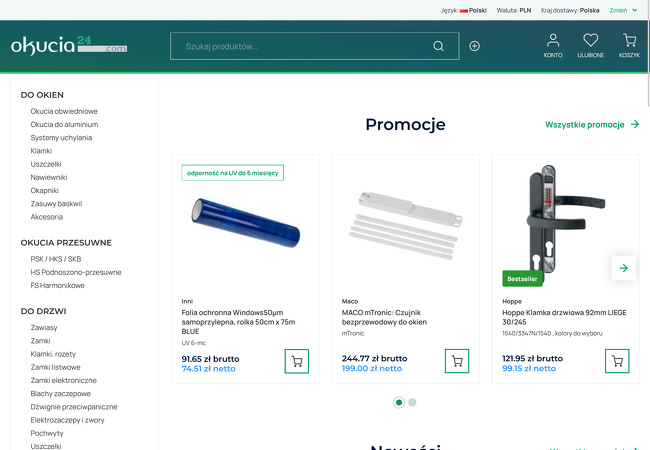This screenshot has height=450, width=650.
Task: Open Zawiasy category
Action: (44, 328)
